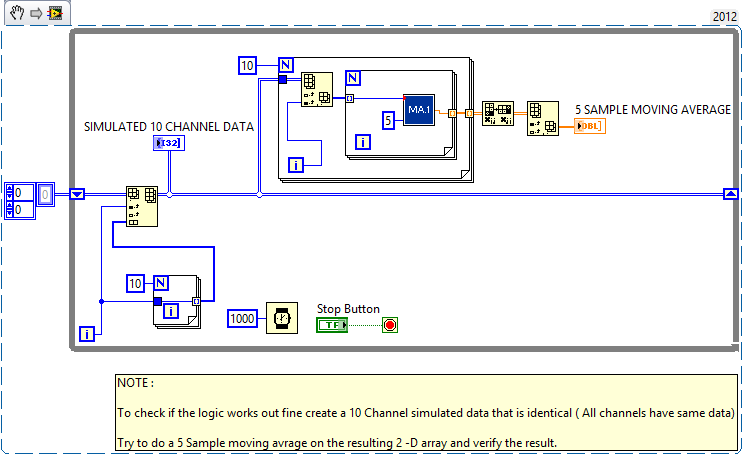Image resolution: width=743 pixels, height=455 pixels.
Task: Click the LabVIEW VI snippet icon
Action: click(56, 13)
